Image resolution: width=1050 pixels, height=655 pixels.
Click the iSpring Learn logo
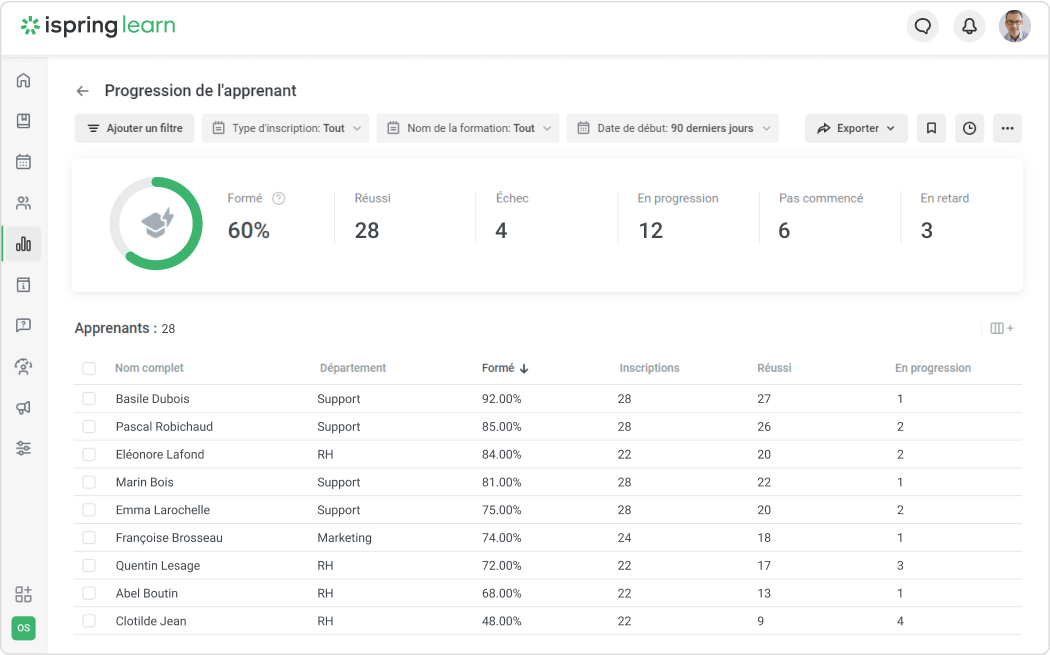pyautogui.click(x=98, y=25)
